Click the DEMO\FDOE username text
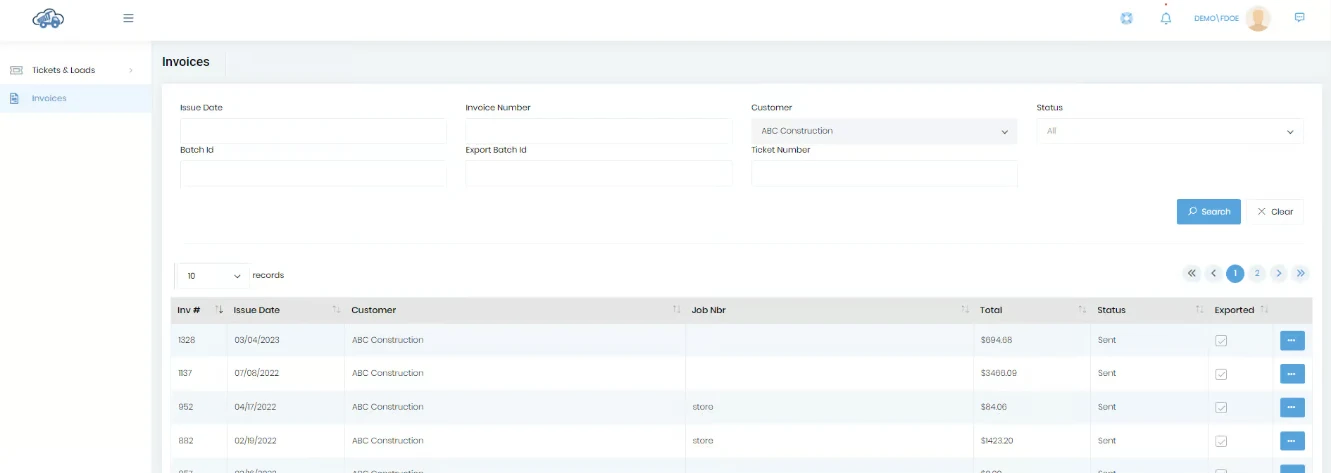 (1217, 18)
